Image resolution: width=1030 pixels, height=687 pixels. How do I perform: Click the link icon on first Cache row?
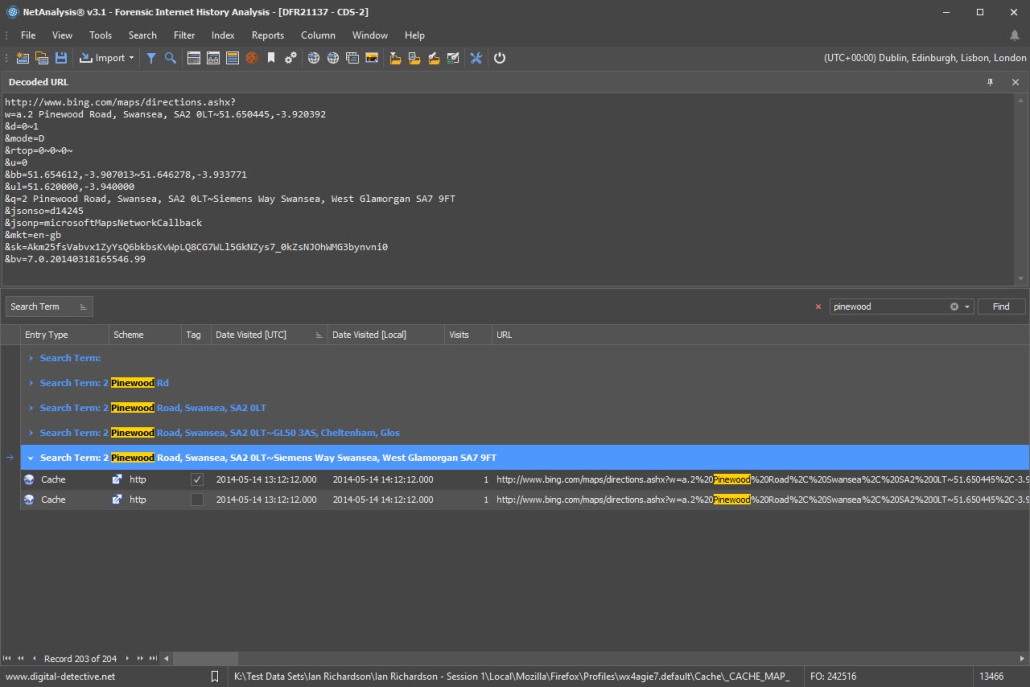pos(117,479)
